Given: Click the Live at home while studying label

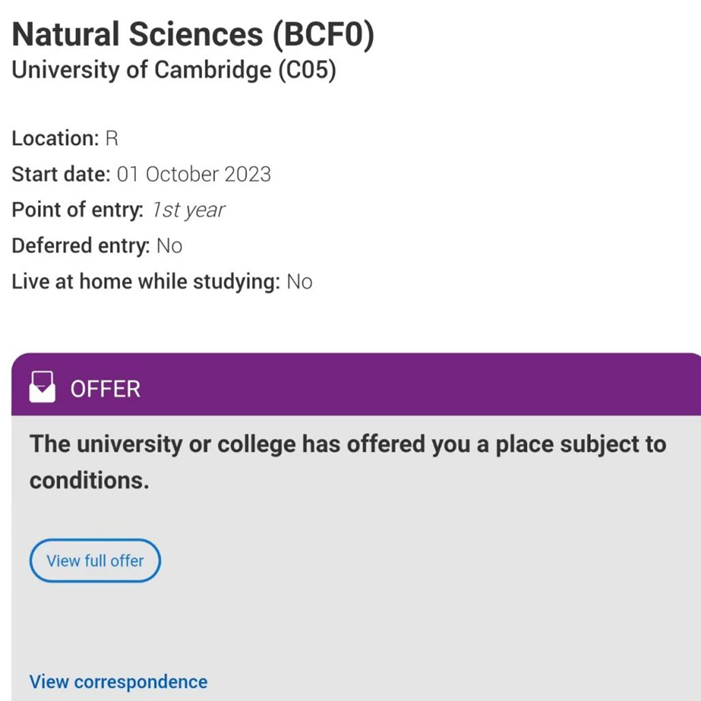Looking at the screenshot, I should [x=145, y=282].
